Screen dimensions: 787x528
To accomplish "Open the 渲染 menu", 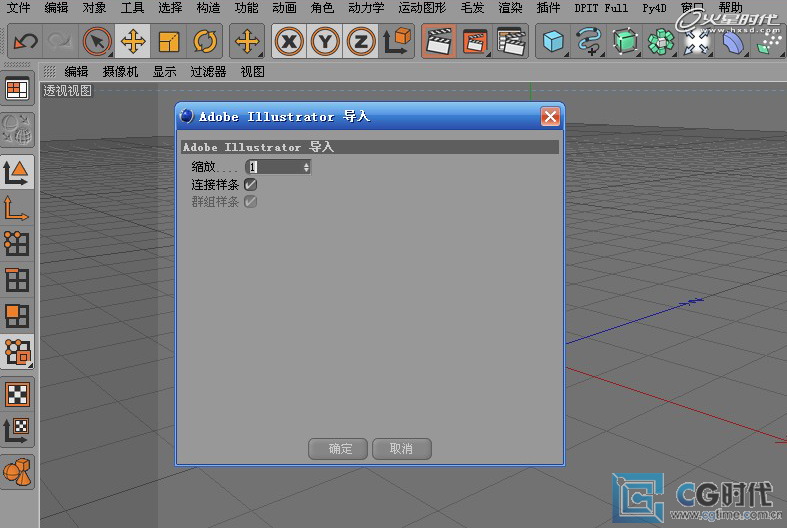I will tap(510, 8).
